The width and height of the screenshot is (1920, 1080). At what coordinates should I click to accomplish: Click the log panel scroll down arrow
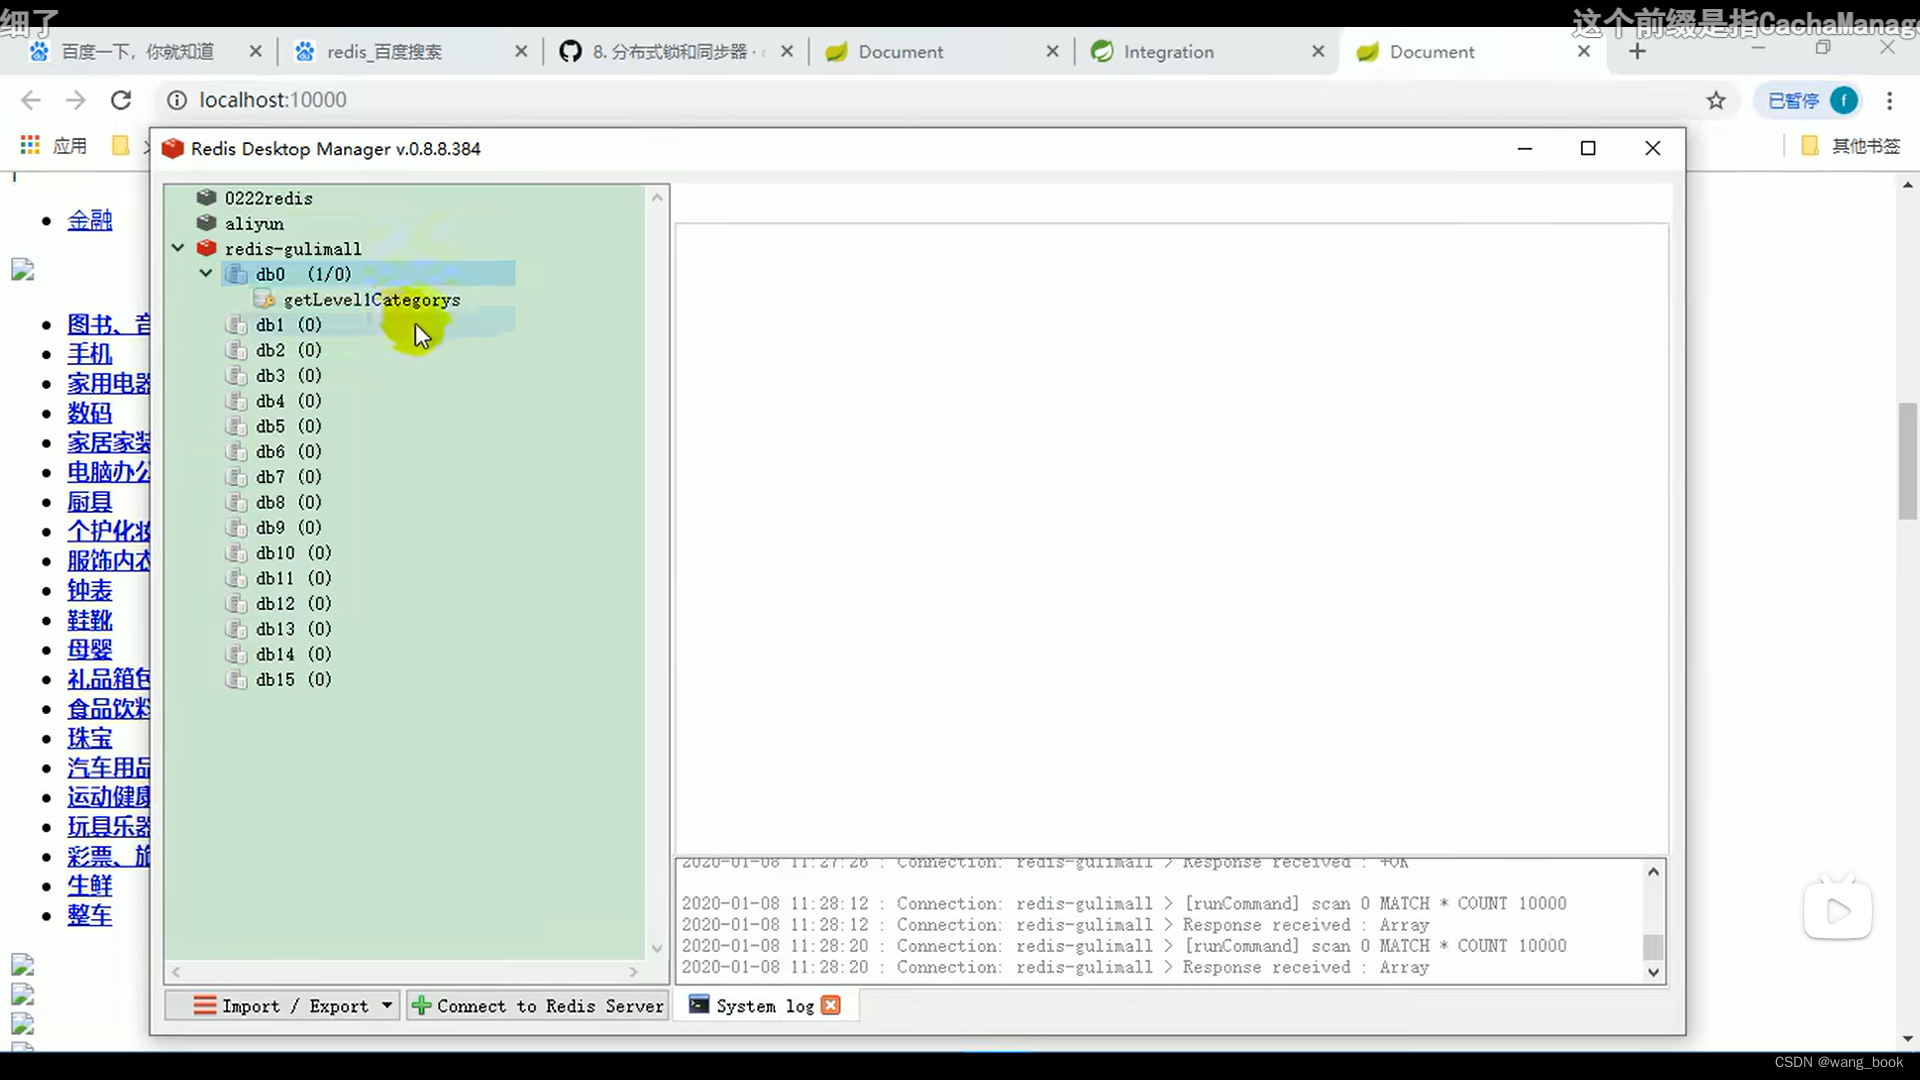[x=1653, y=971]
